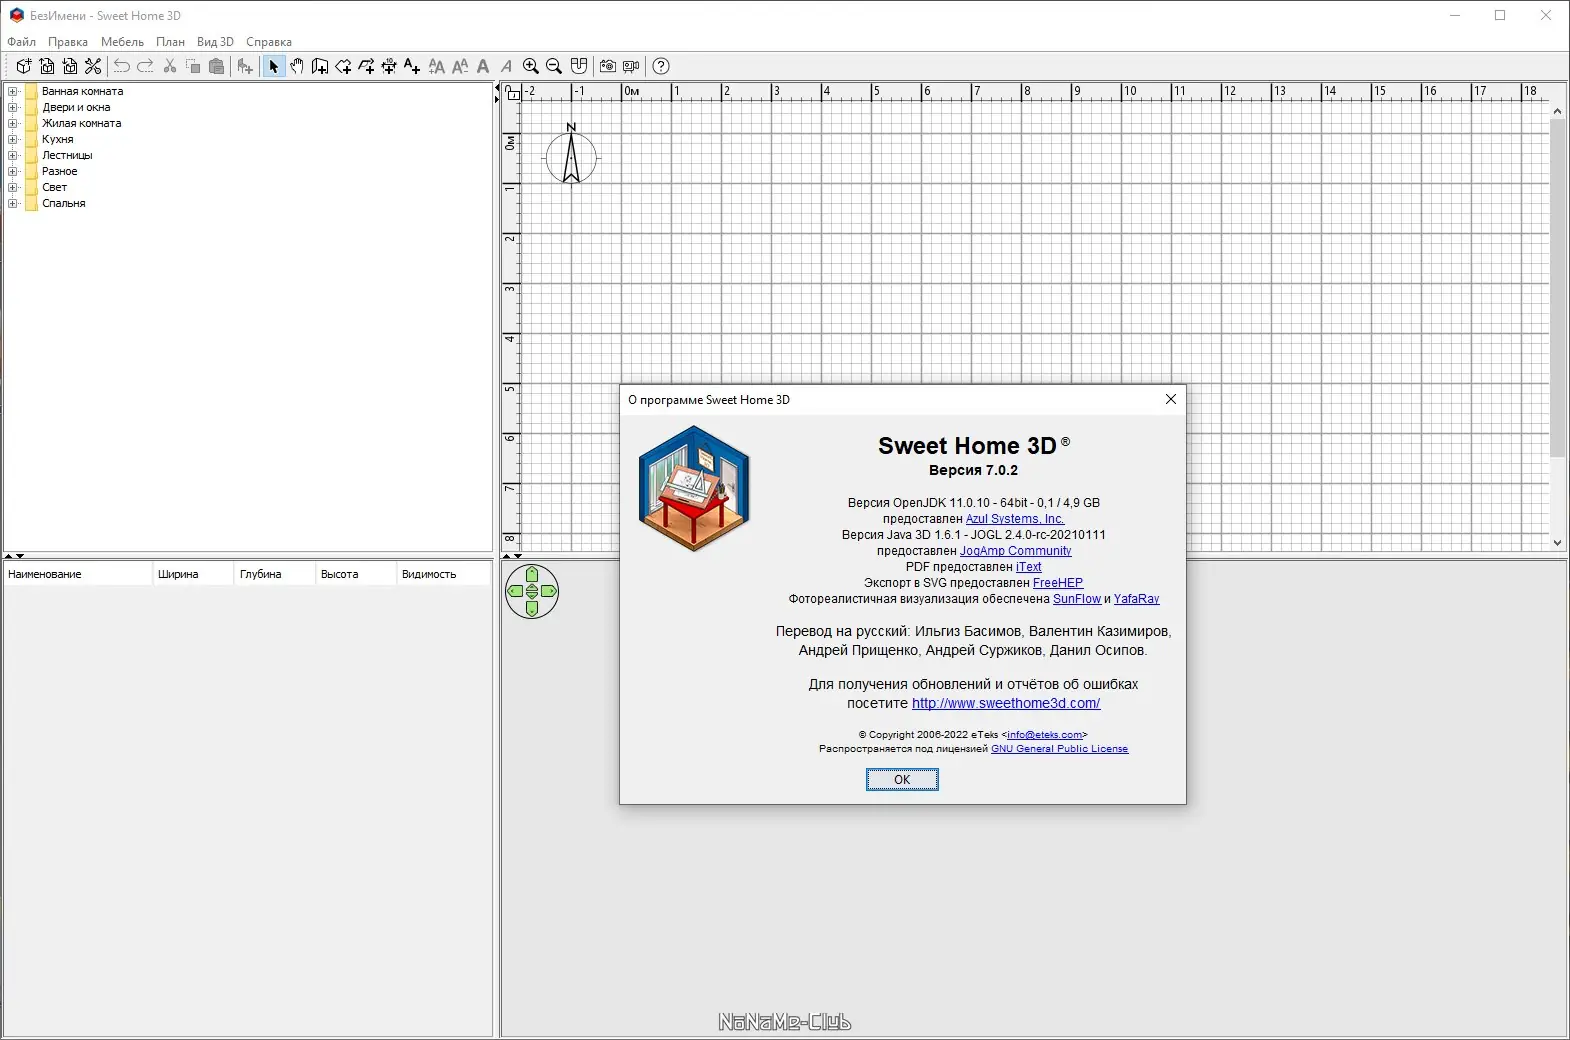
Task: Choose the Create rooms tool
Action: tap(343, 66)
